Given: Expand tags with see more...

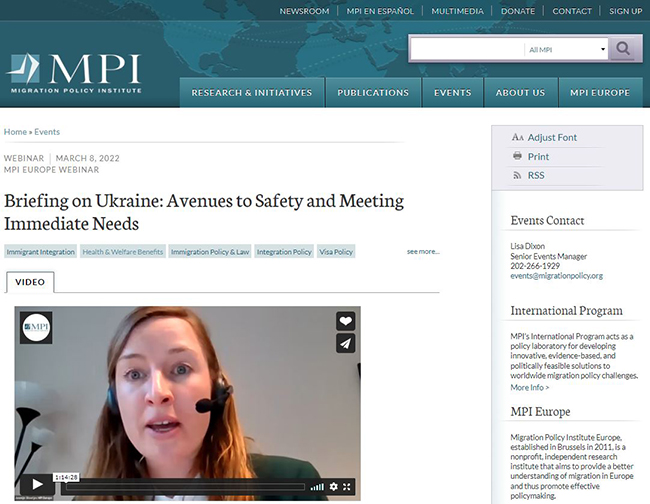Looking at the screenshot, I should 423,251.
